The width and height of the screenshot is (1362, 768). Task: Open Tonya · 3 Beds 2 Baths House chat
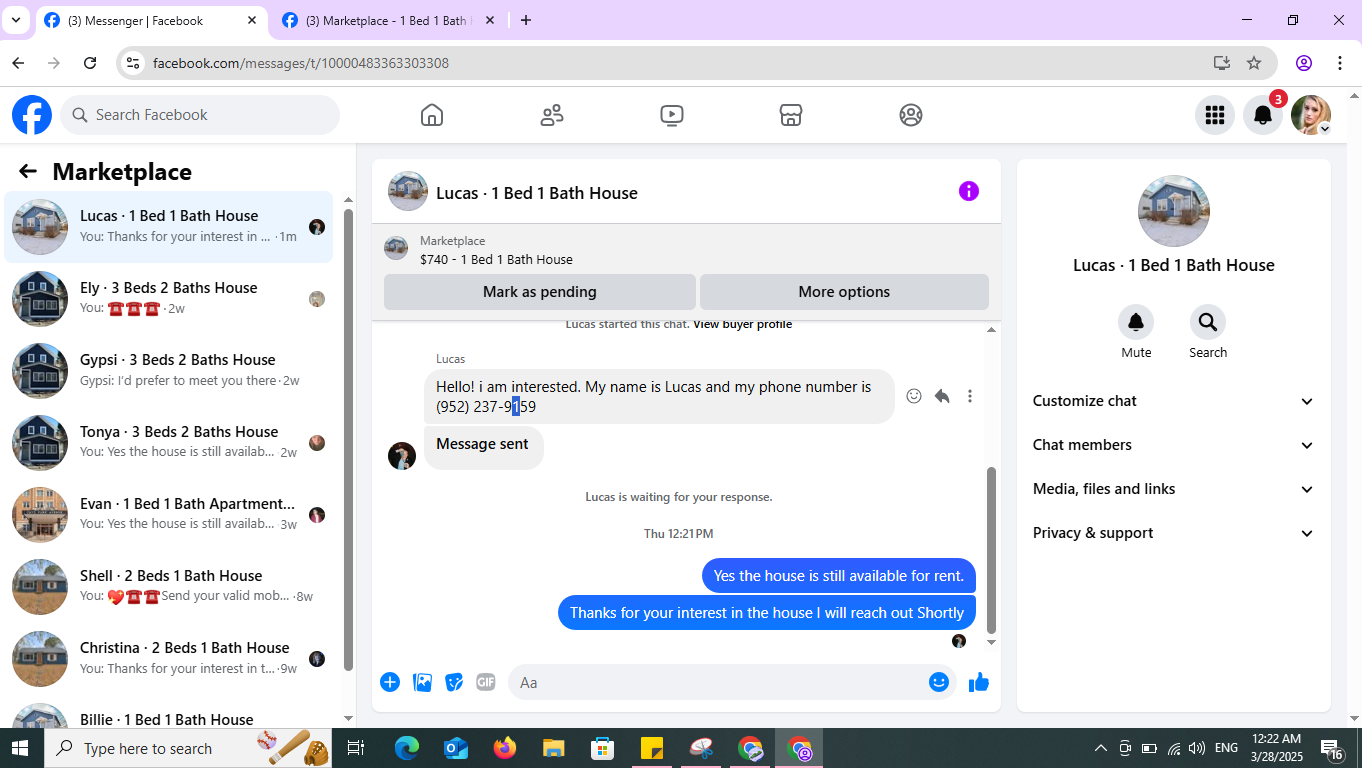169,443
